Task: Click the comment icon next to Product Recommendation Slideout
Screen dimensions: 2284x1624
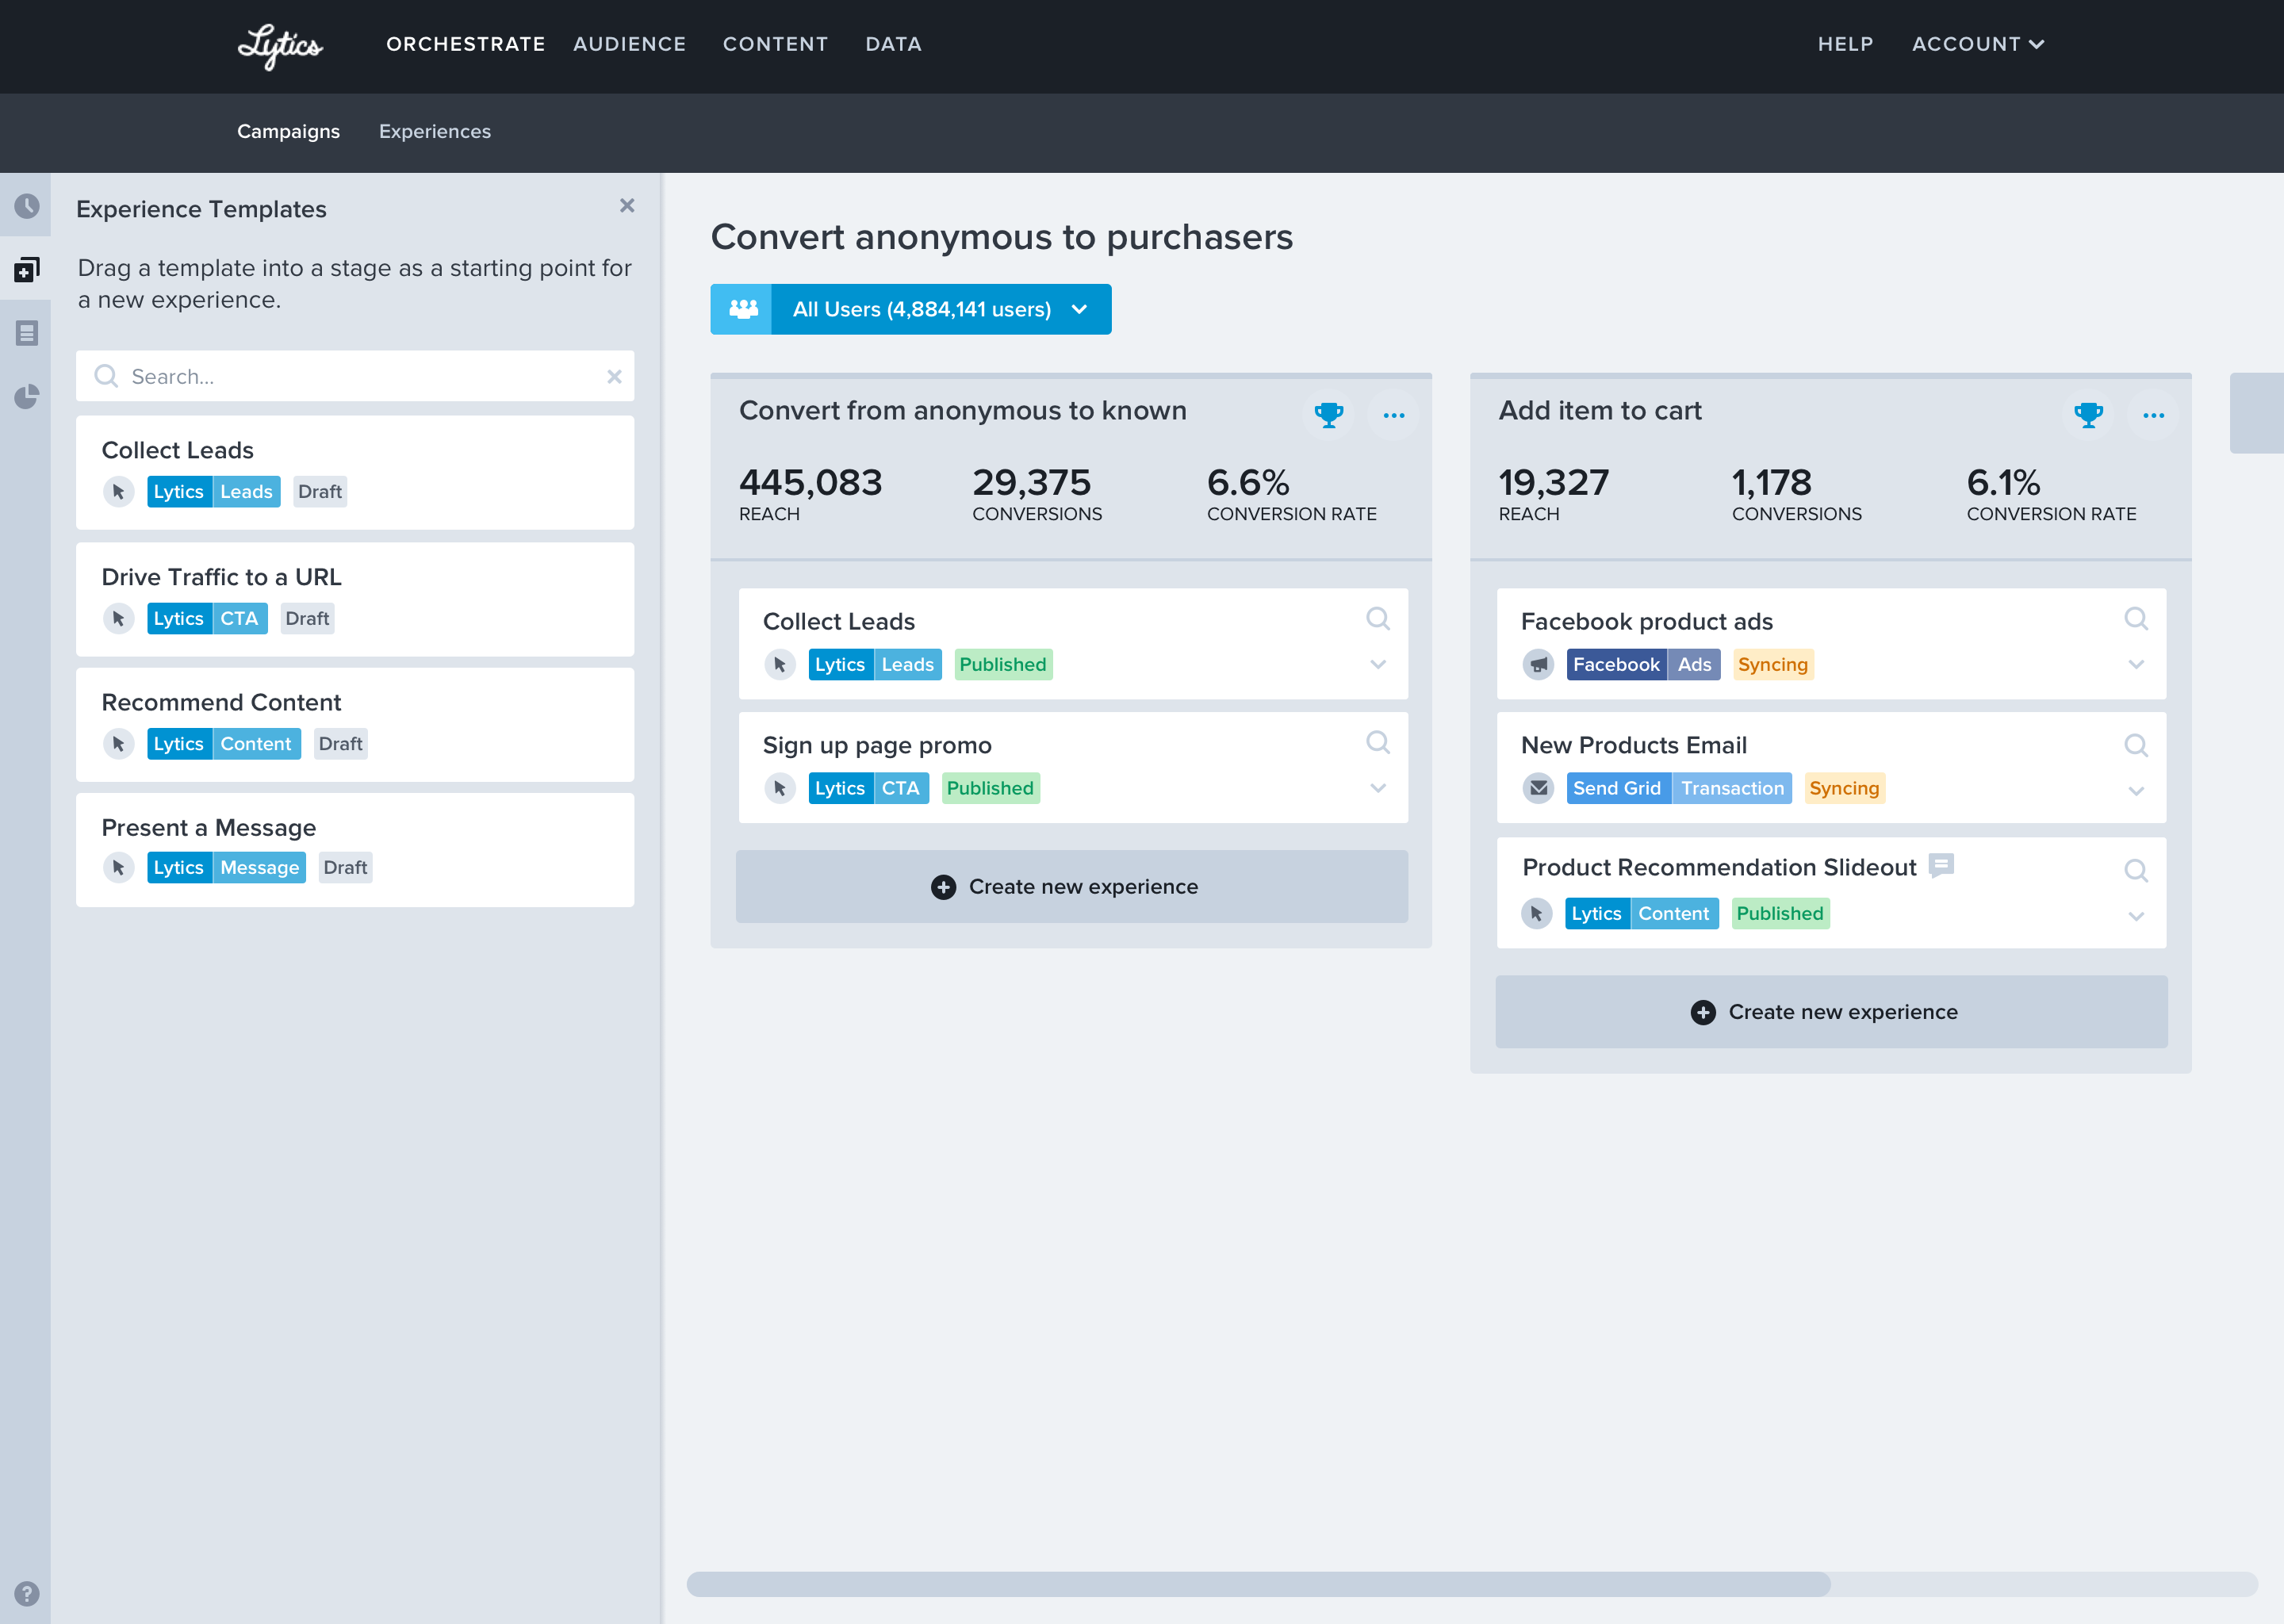Action: (1941, 865)
